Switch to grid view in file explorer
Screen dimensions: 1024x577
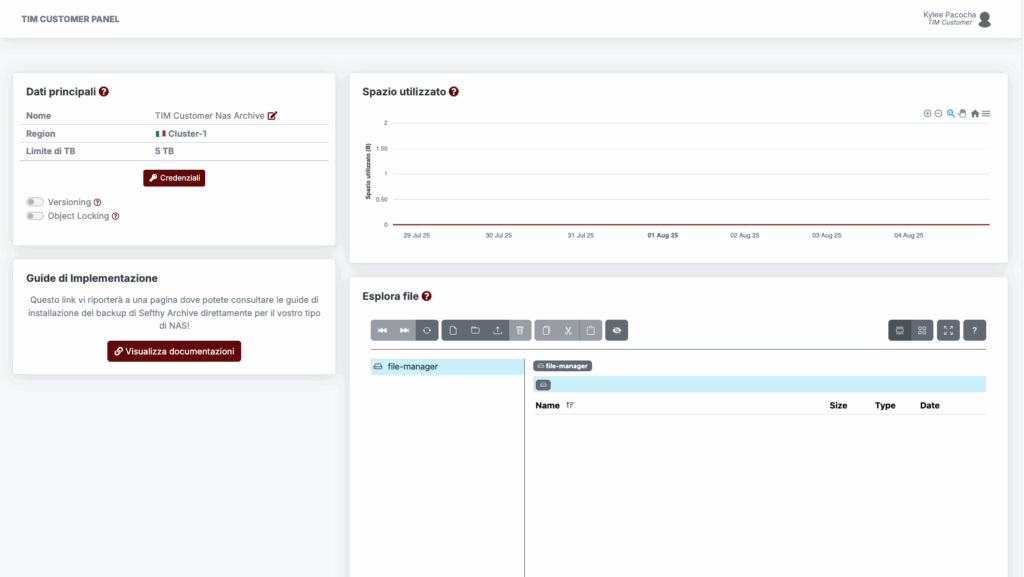(x=922, y=330)
